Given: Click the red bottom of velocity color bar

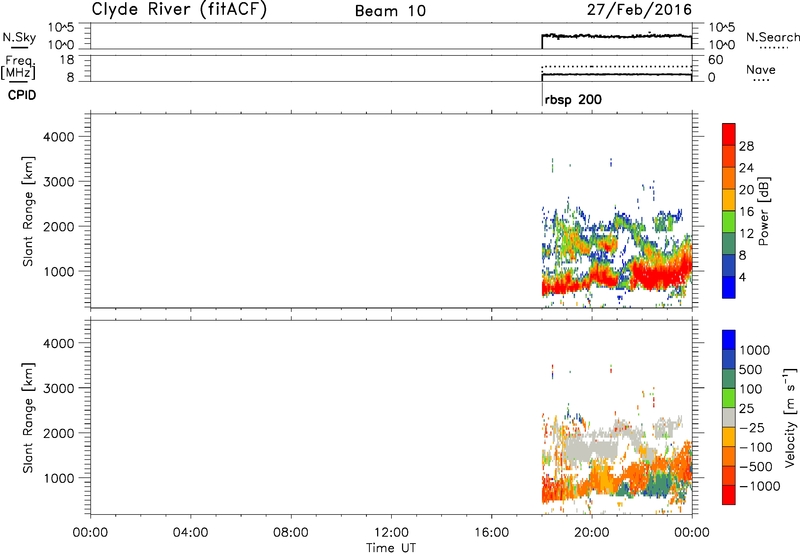Looking at the screenshot, I should pos(729,495).
